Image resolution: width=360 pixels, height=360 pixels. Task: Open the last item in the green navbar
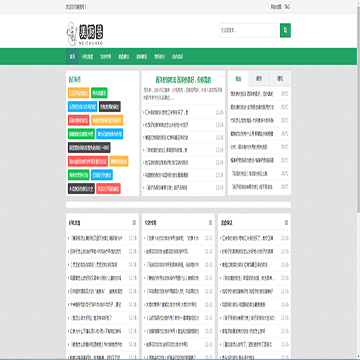[178, 56]
